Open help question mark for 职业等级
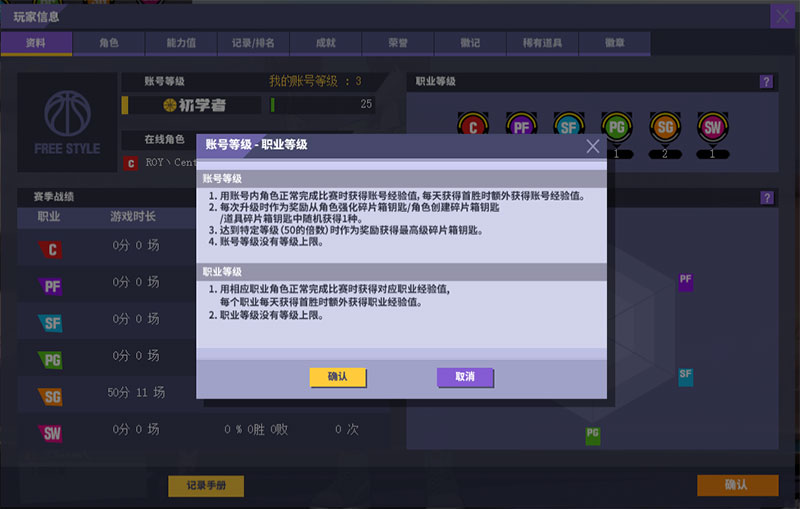This screenshot has width=800, height=509. [766, 82]
